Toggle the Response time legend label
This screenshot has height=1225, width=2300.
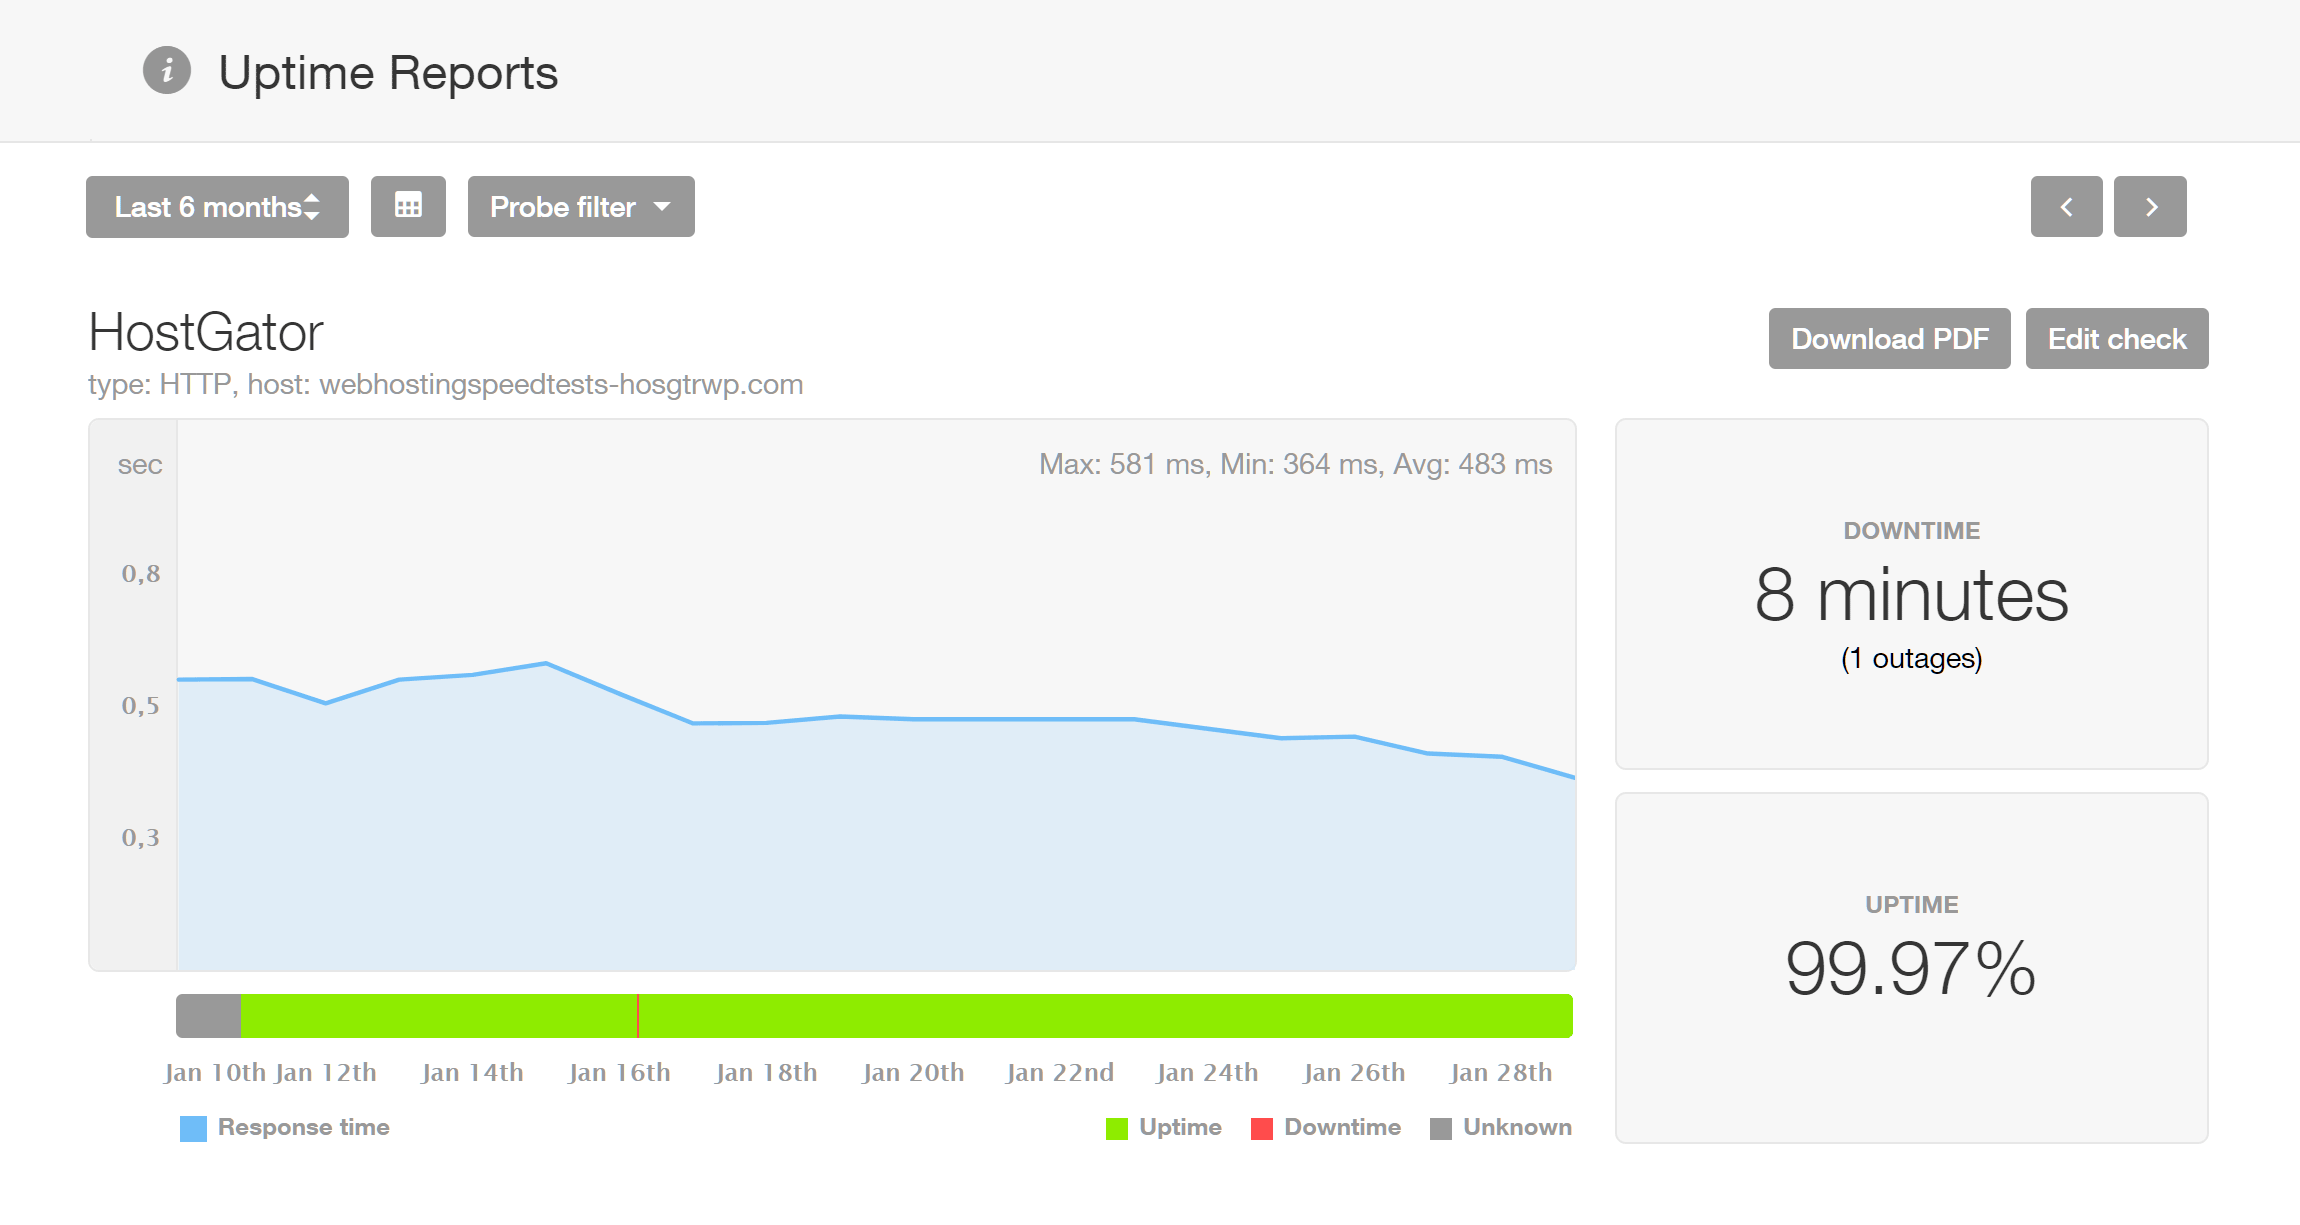304,1127
